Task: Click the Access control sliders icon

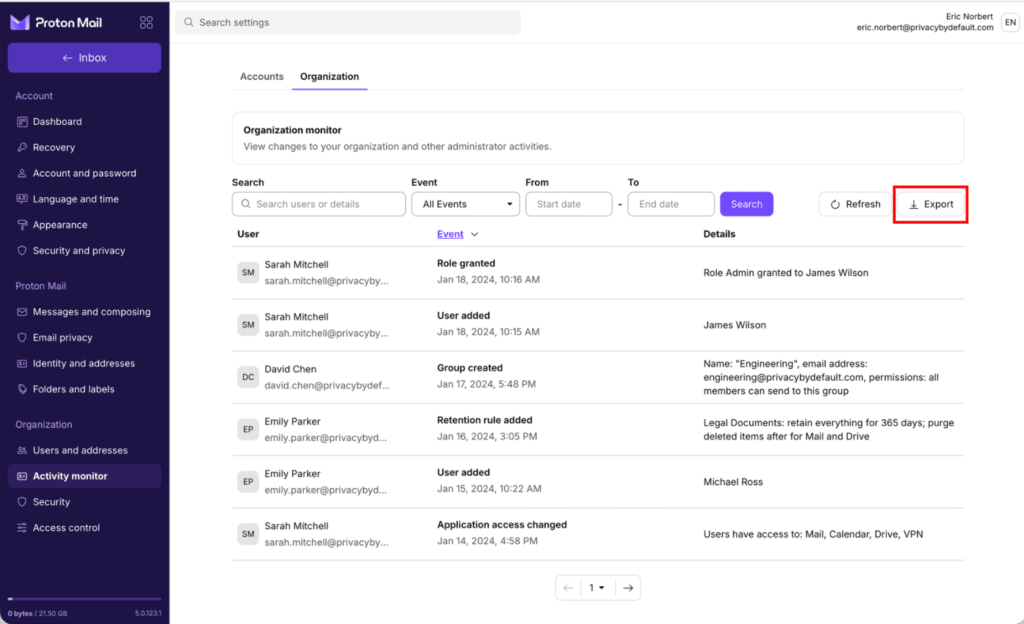Action: click(x=22, y=528)
